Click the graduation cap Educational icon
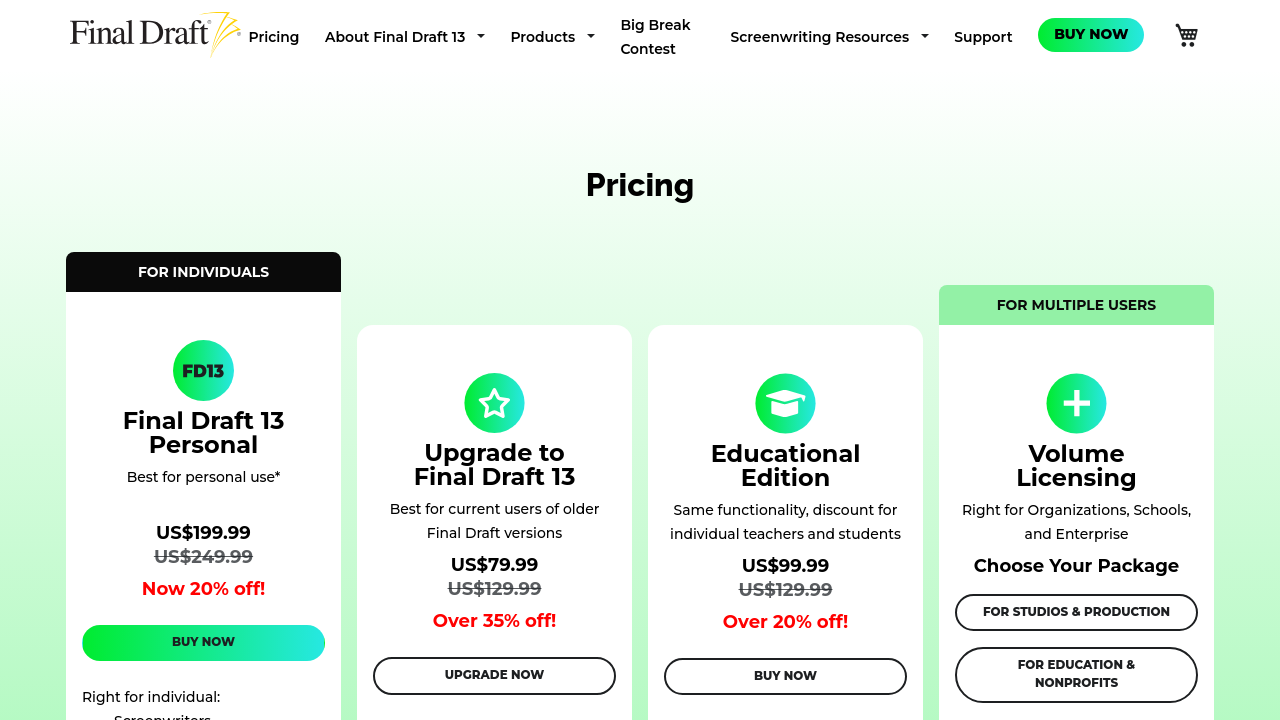Viewport: 1280px width, 720px height. 785,403
